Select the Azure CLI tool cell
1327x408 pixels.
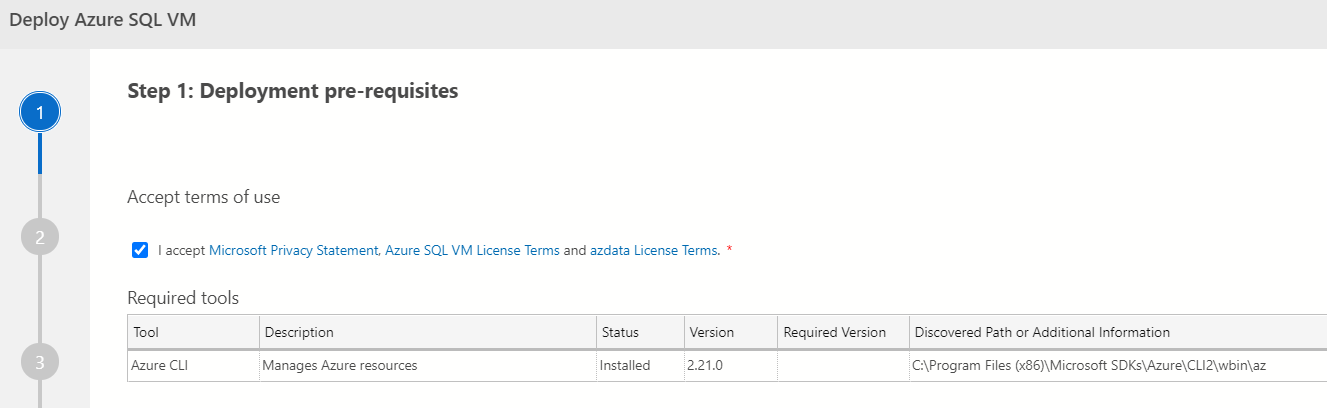[x=160, y=366]
